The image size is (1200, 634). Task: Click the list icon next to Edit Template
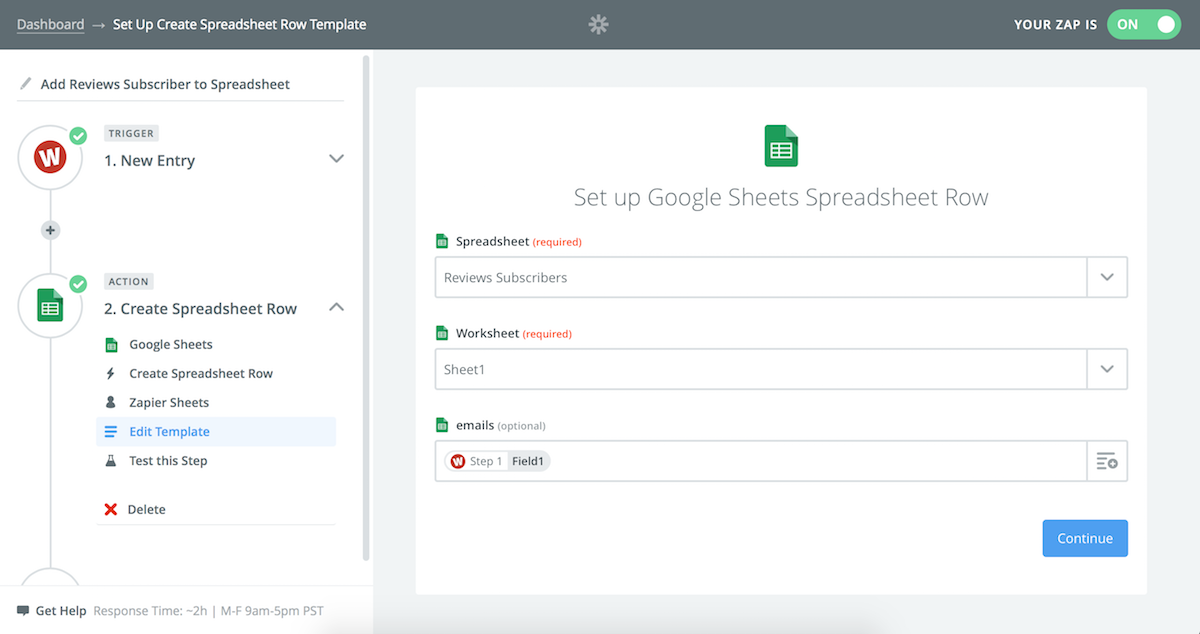click(111, 432)
